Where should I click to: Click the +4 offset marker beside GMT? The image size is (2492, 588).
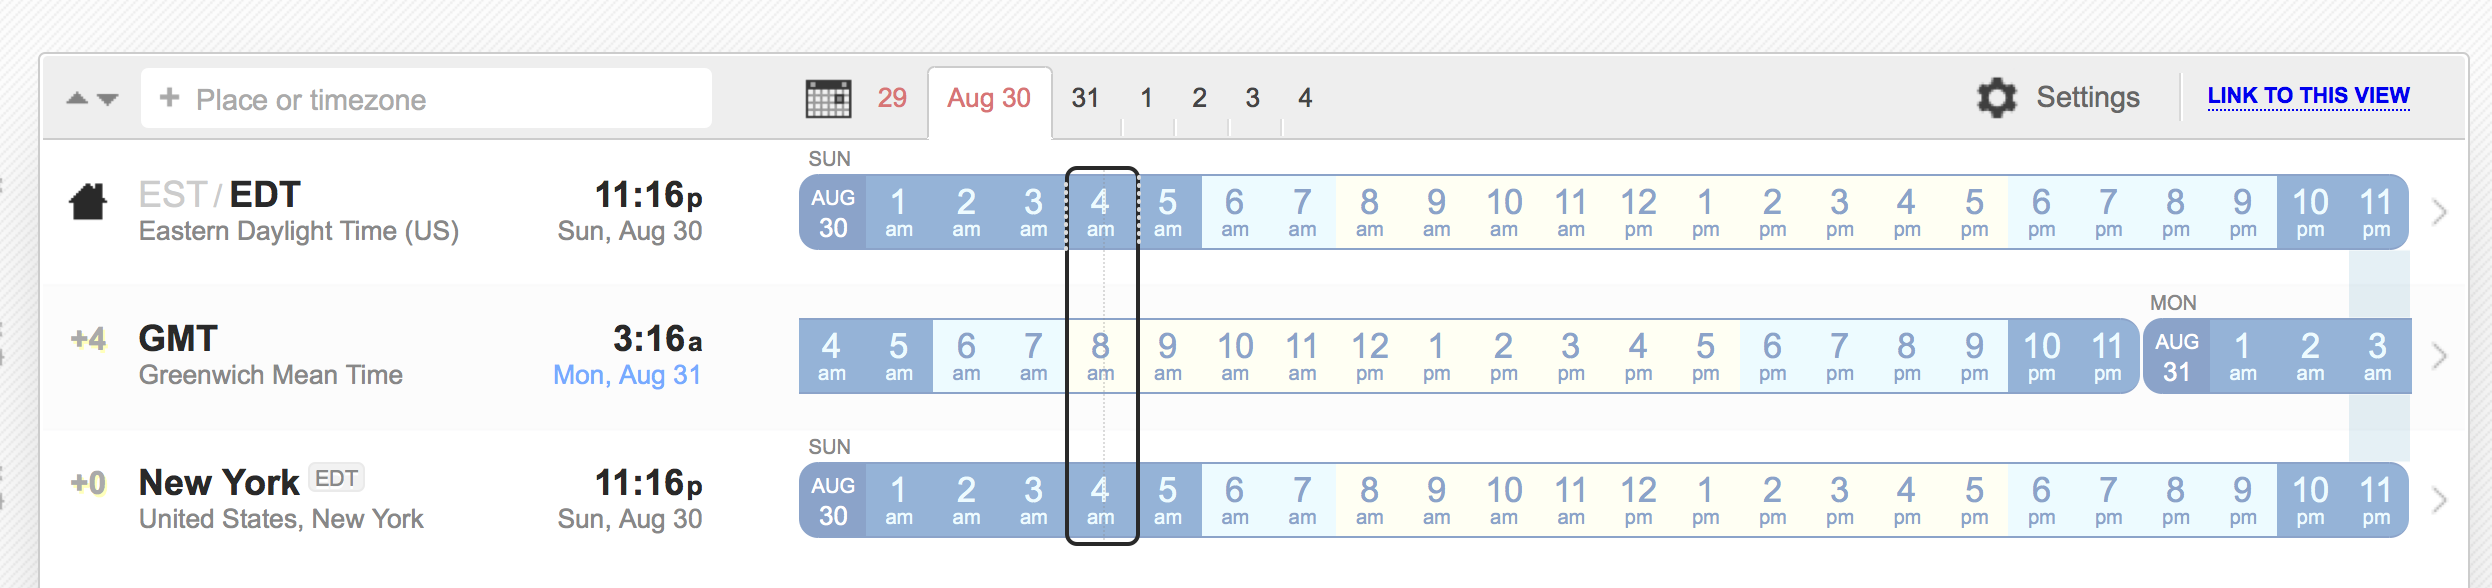point(88,340)
